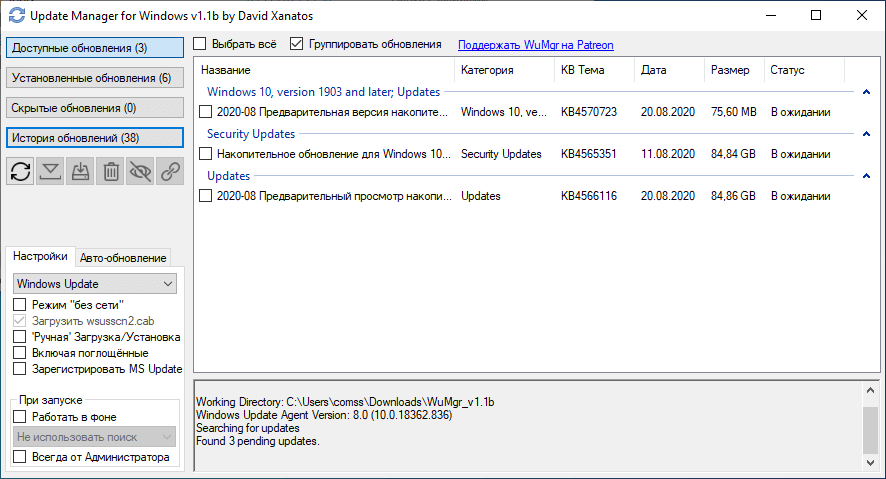
Task: Maximize the Update Manager window
Action: [816, 15]
